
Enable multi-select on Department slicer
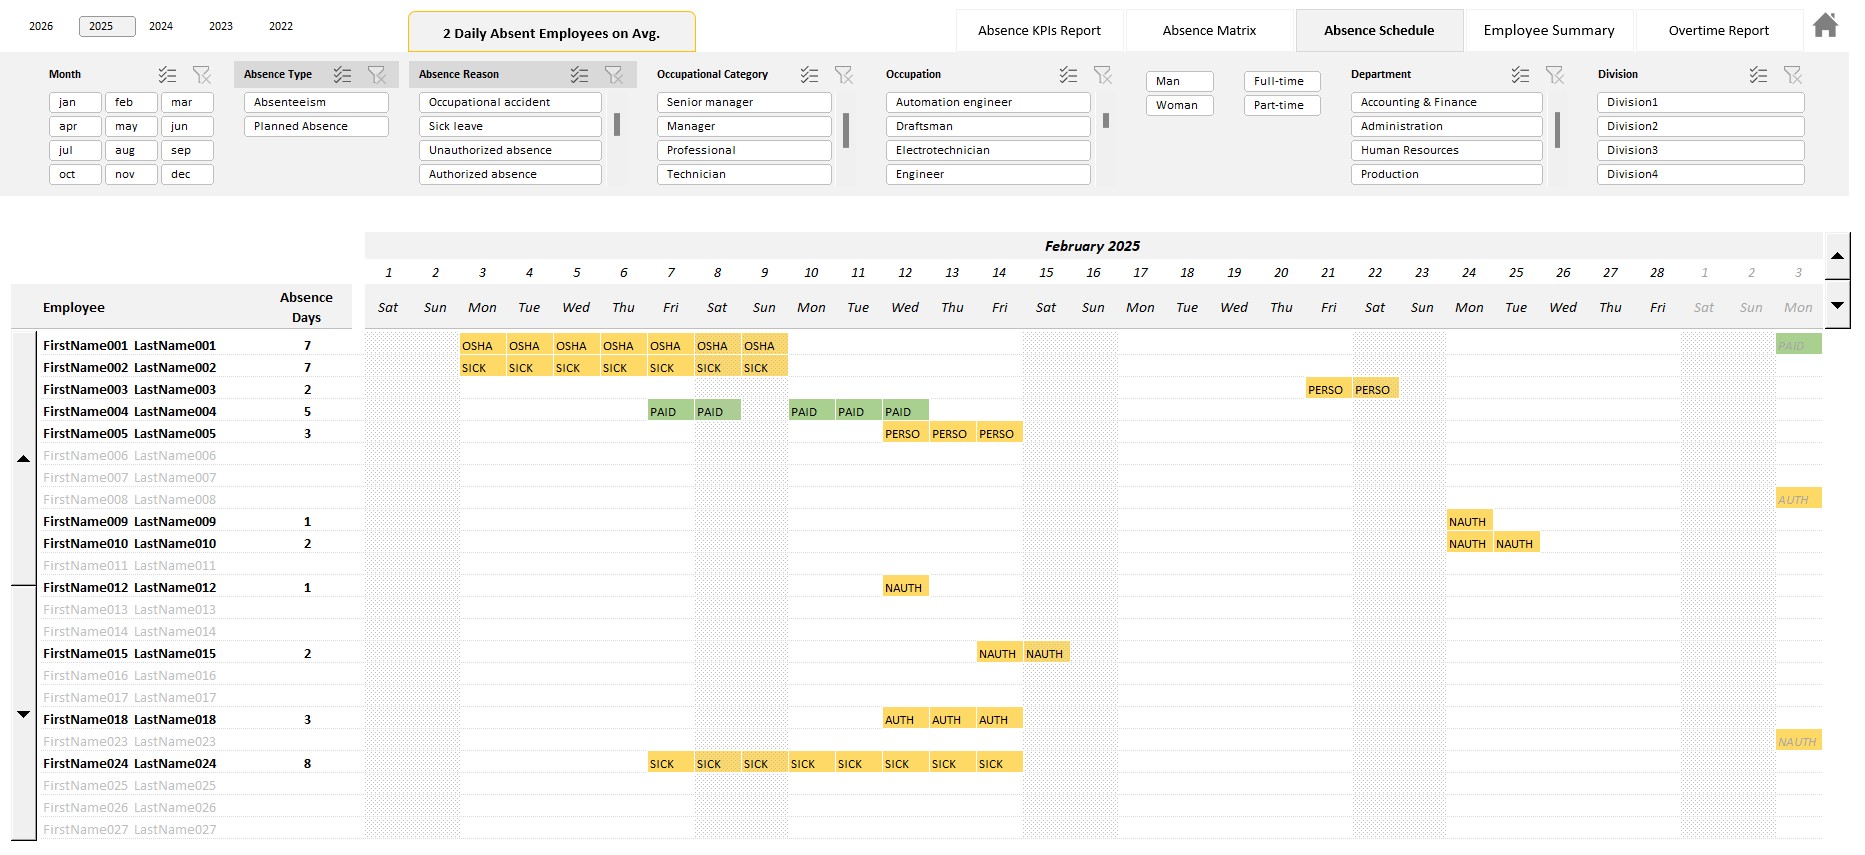tap(1521, 75)
